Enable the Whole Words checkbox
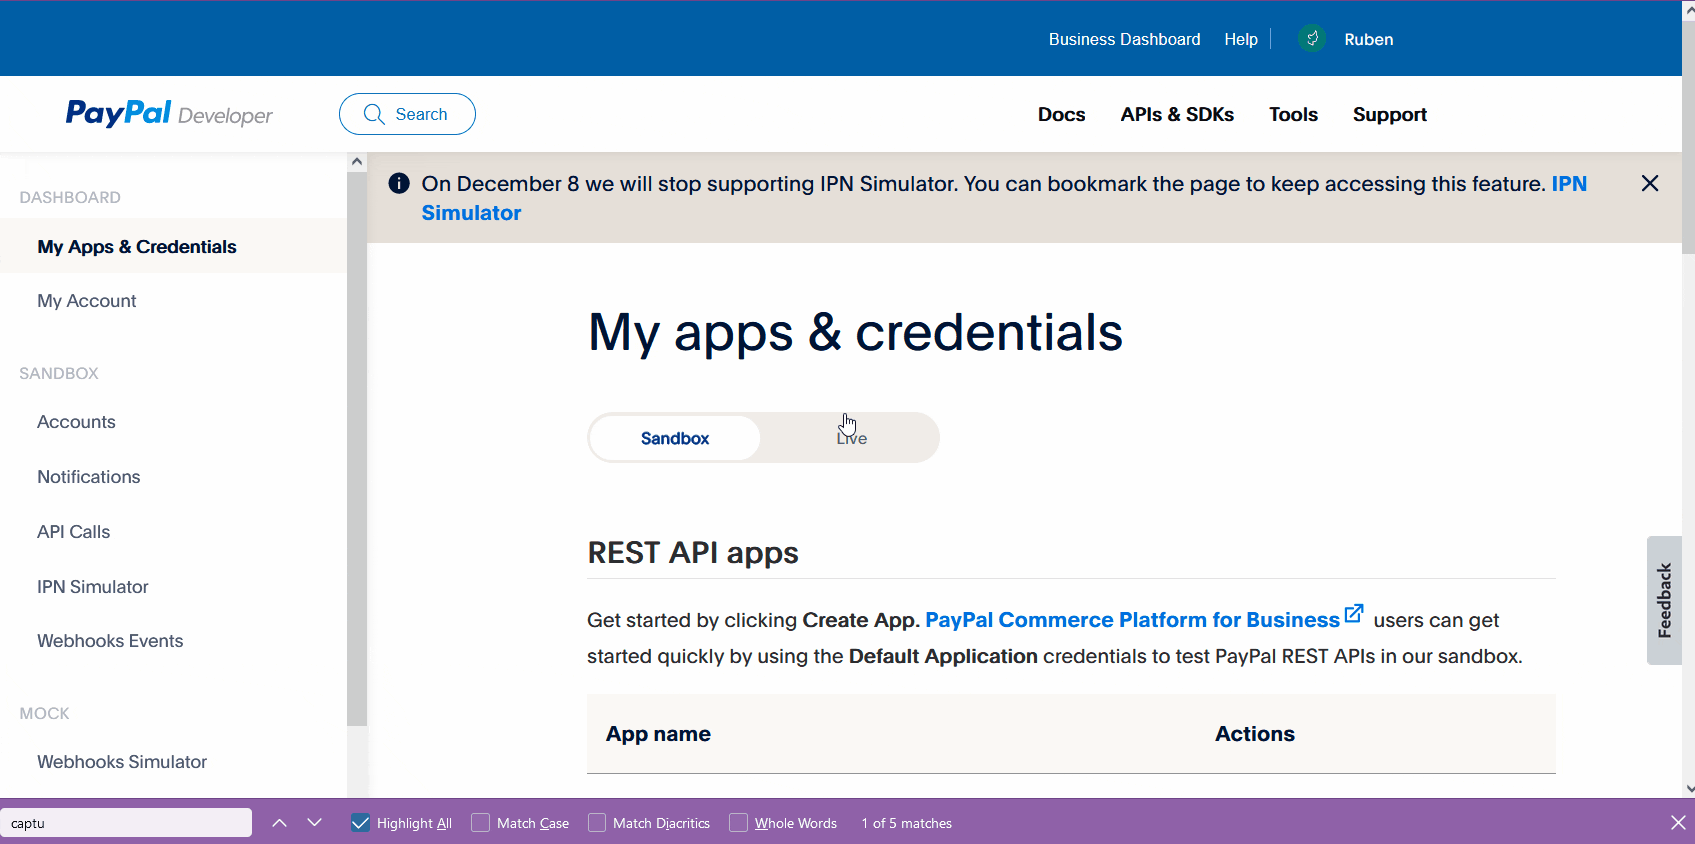The image size is (1695, 844). [x=739, y=823]
